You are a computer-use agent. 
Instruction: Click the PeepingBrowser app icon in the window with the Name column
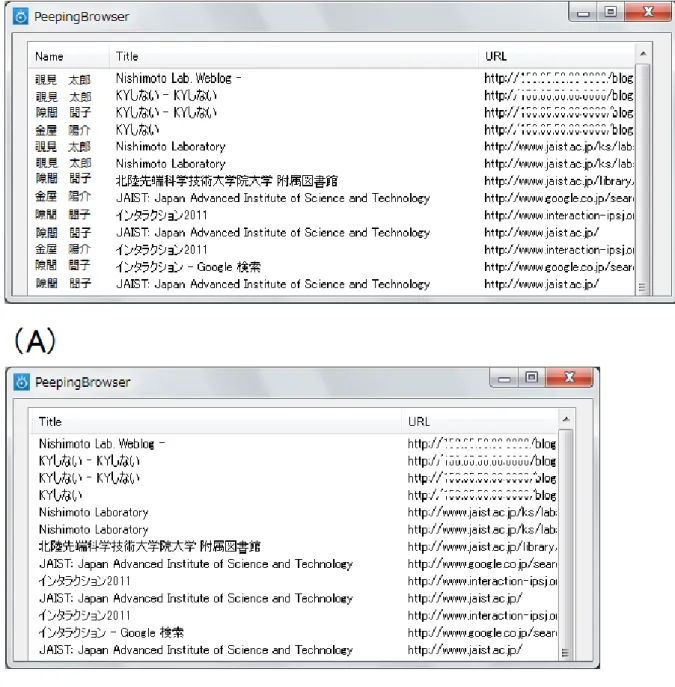click(x=20, y=17)
